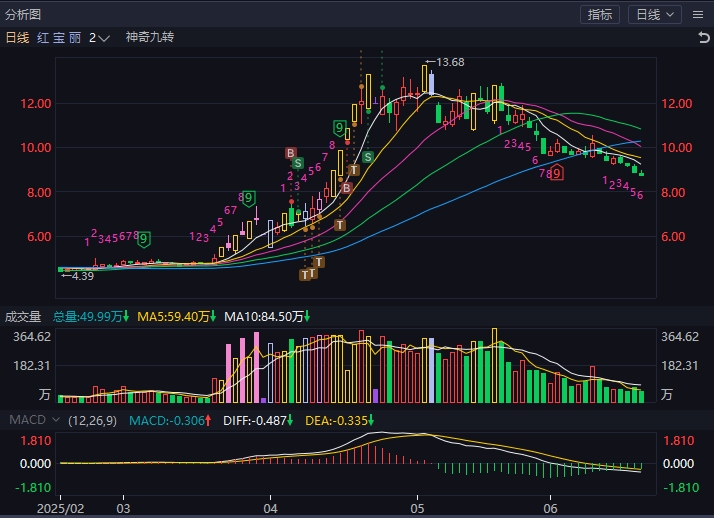The width and height of the screenshot is (714, 518).
Task: Click the red B marker above the green S
Action: (291, 153)
